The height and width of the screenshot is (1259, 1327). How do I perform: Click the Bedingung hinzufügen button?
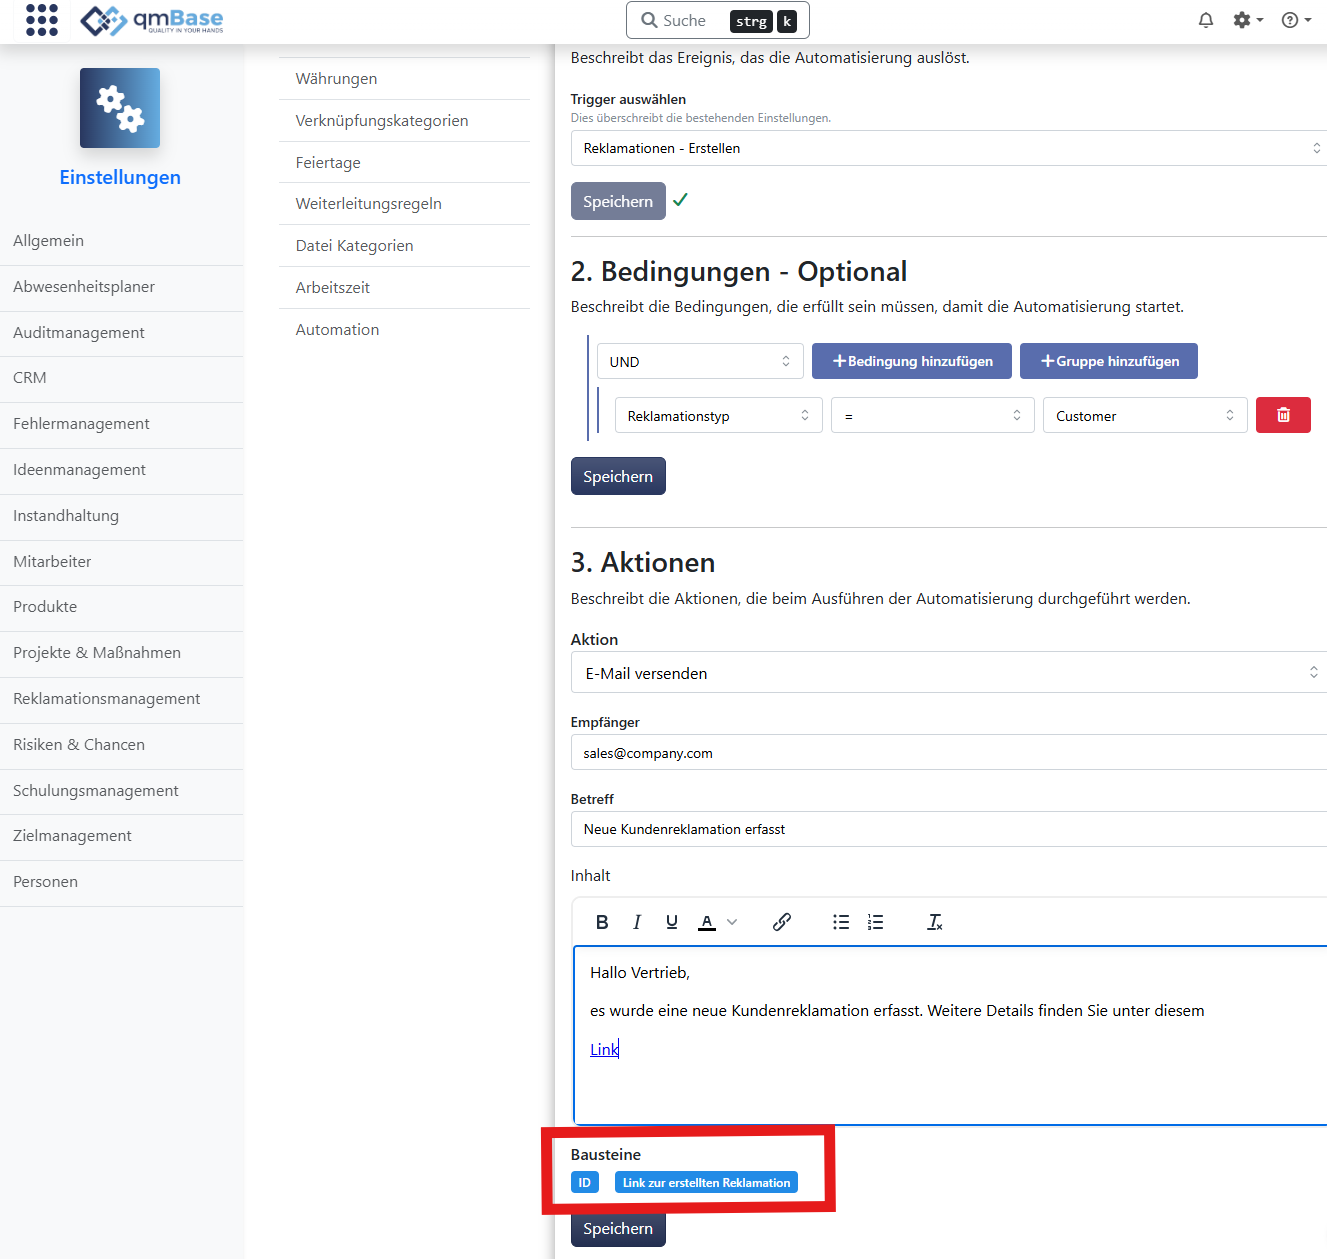click(911, 361)
